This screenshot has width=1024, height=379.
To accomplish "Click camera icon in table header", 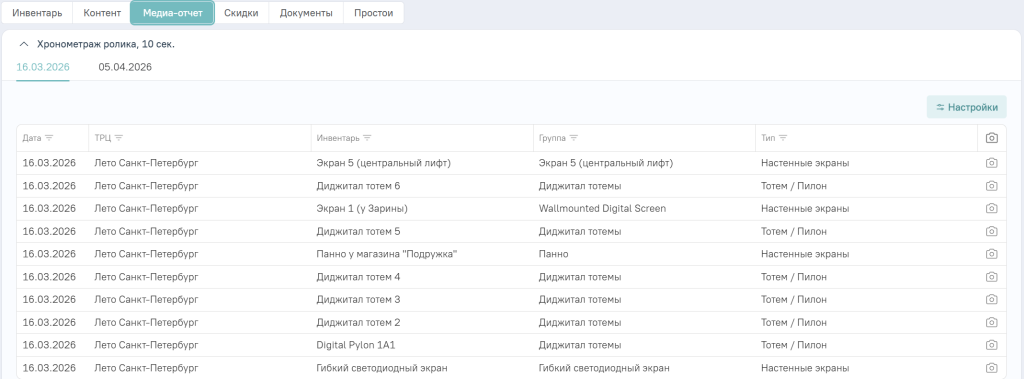I will tap(991, 138).
